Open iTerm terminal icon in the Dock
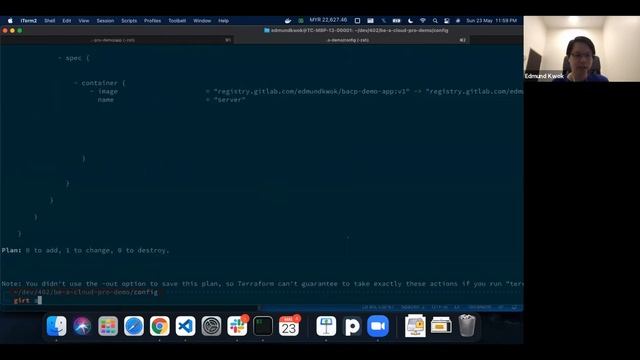The image size is (640, 360). point(263,326)
